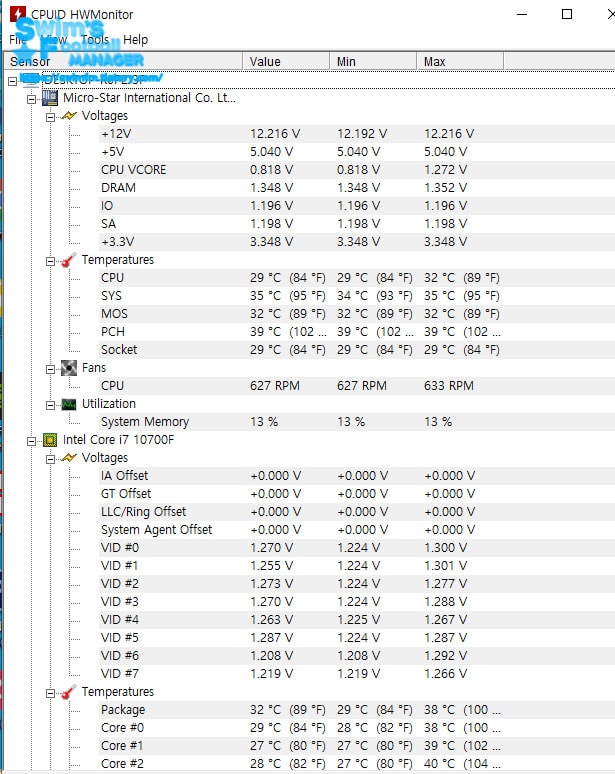615x774 pixels.
Task: Collapse the root DESKTOP computer node
Action: (13, 81)
